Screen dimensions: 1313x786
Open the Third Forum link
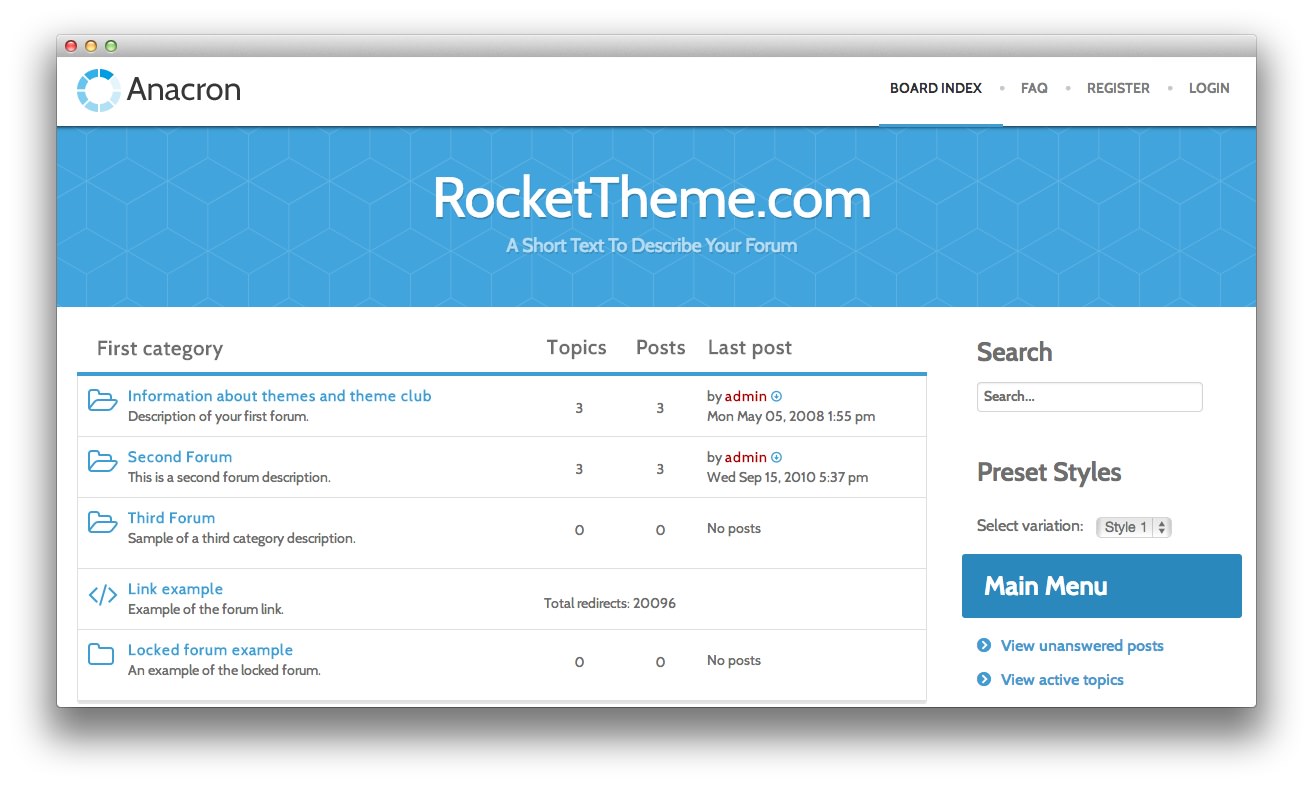tap(171, 518)
